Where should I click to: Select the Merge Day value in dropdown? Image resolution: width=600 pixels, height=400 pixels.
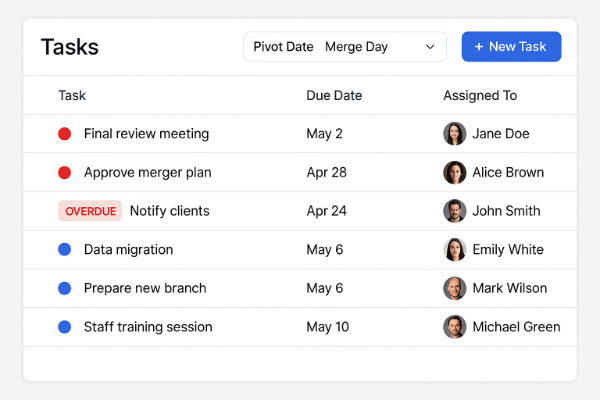click(x=357, y=47)
